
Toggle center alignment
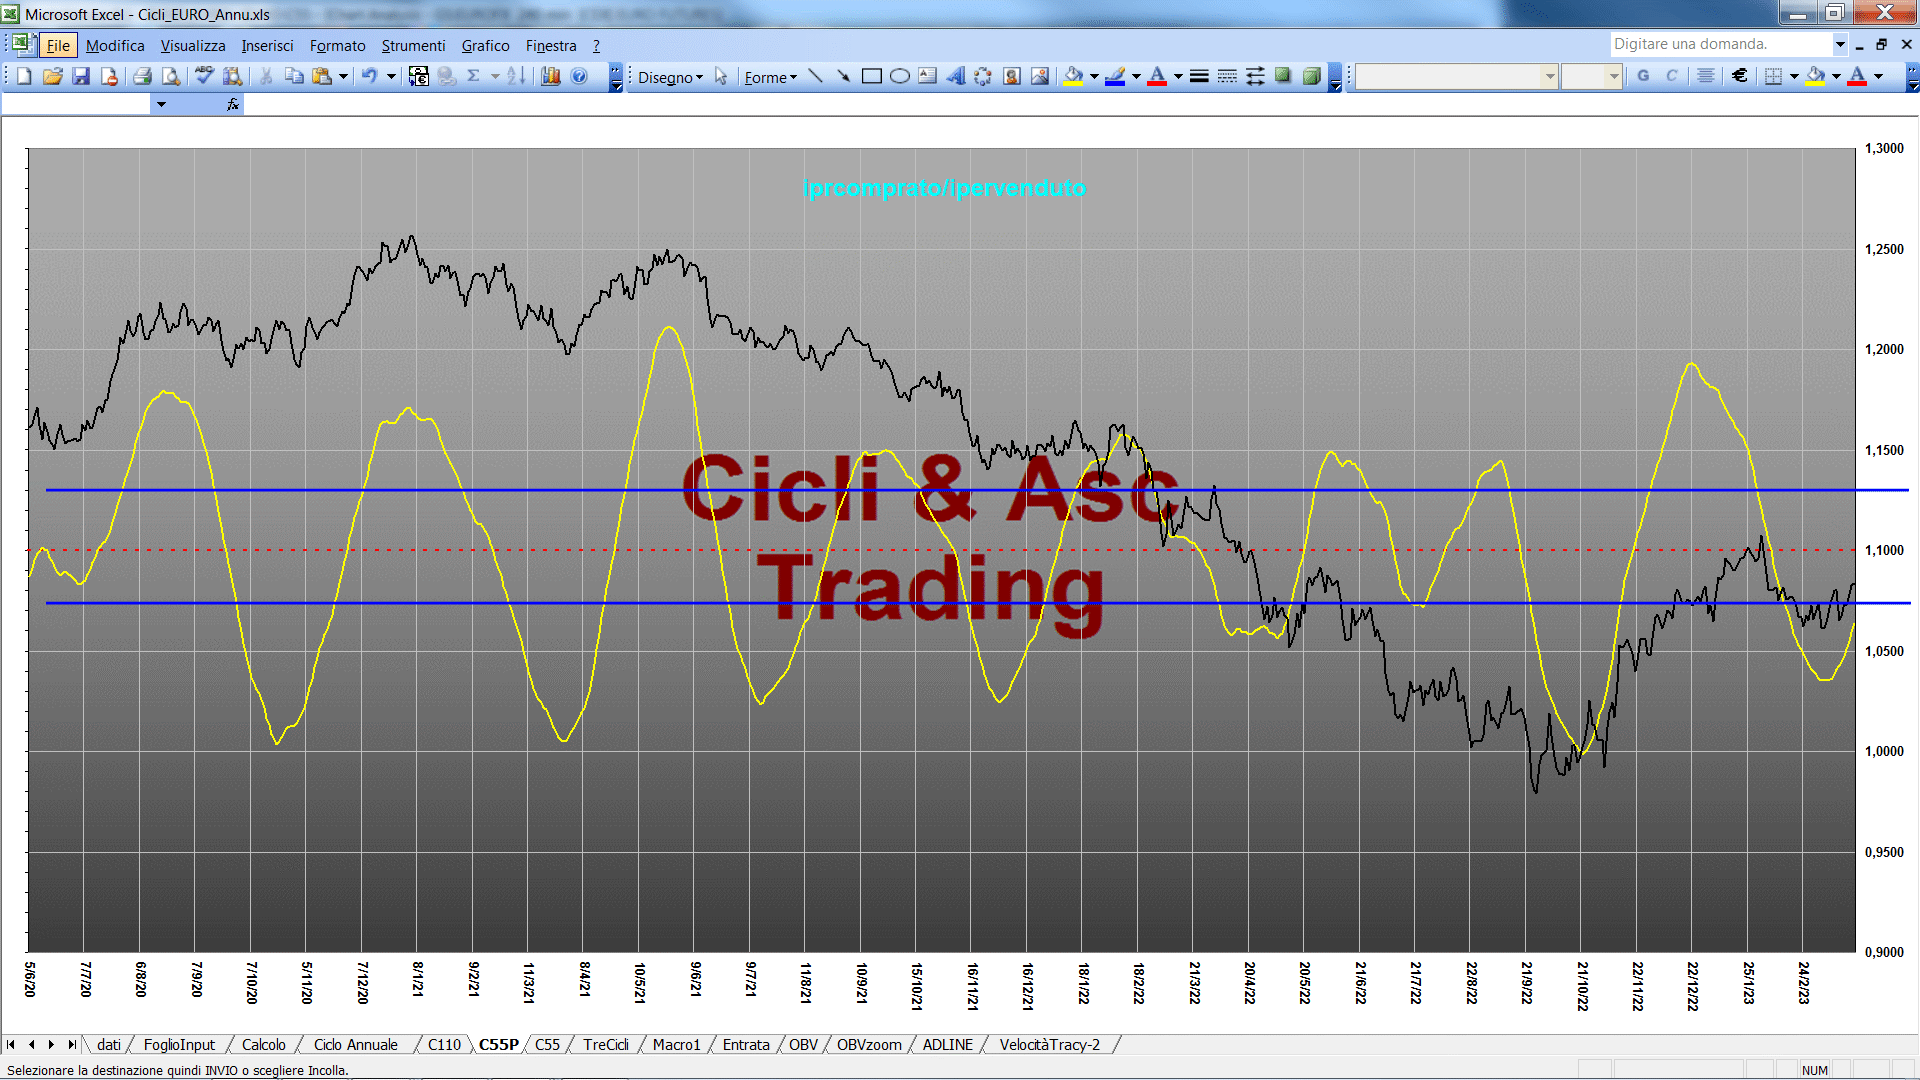pos(1706,76)
